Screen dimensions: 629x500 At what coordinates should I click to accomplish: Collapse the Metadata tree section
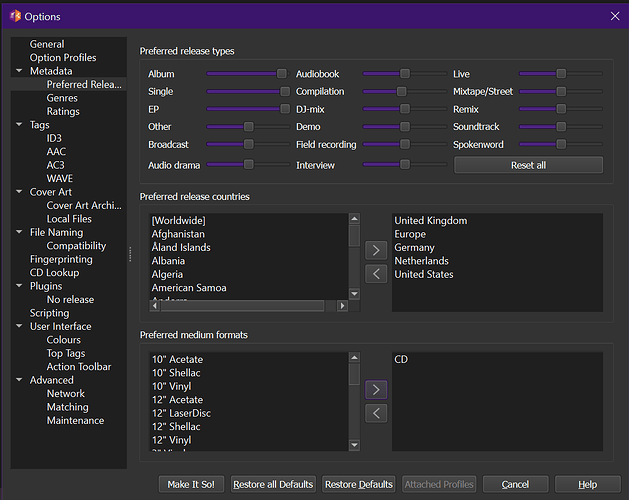19,71
